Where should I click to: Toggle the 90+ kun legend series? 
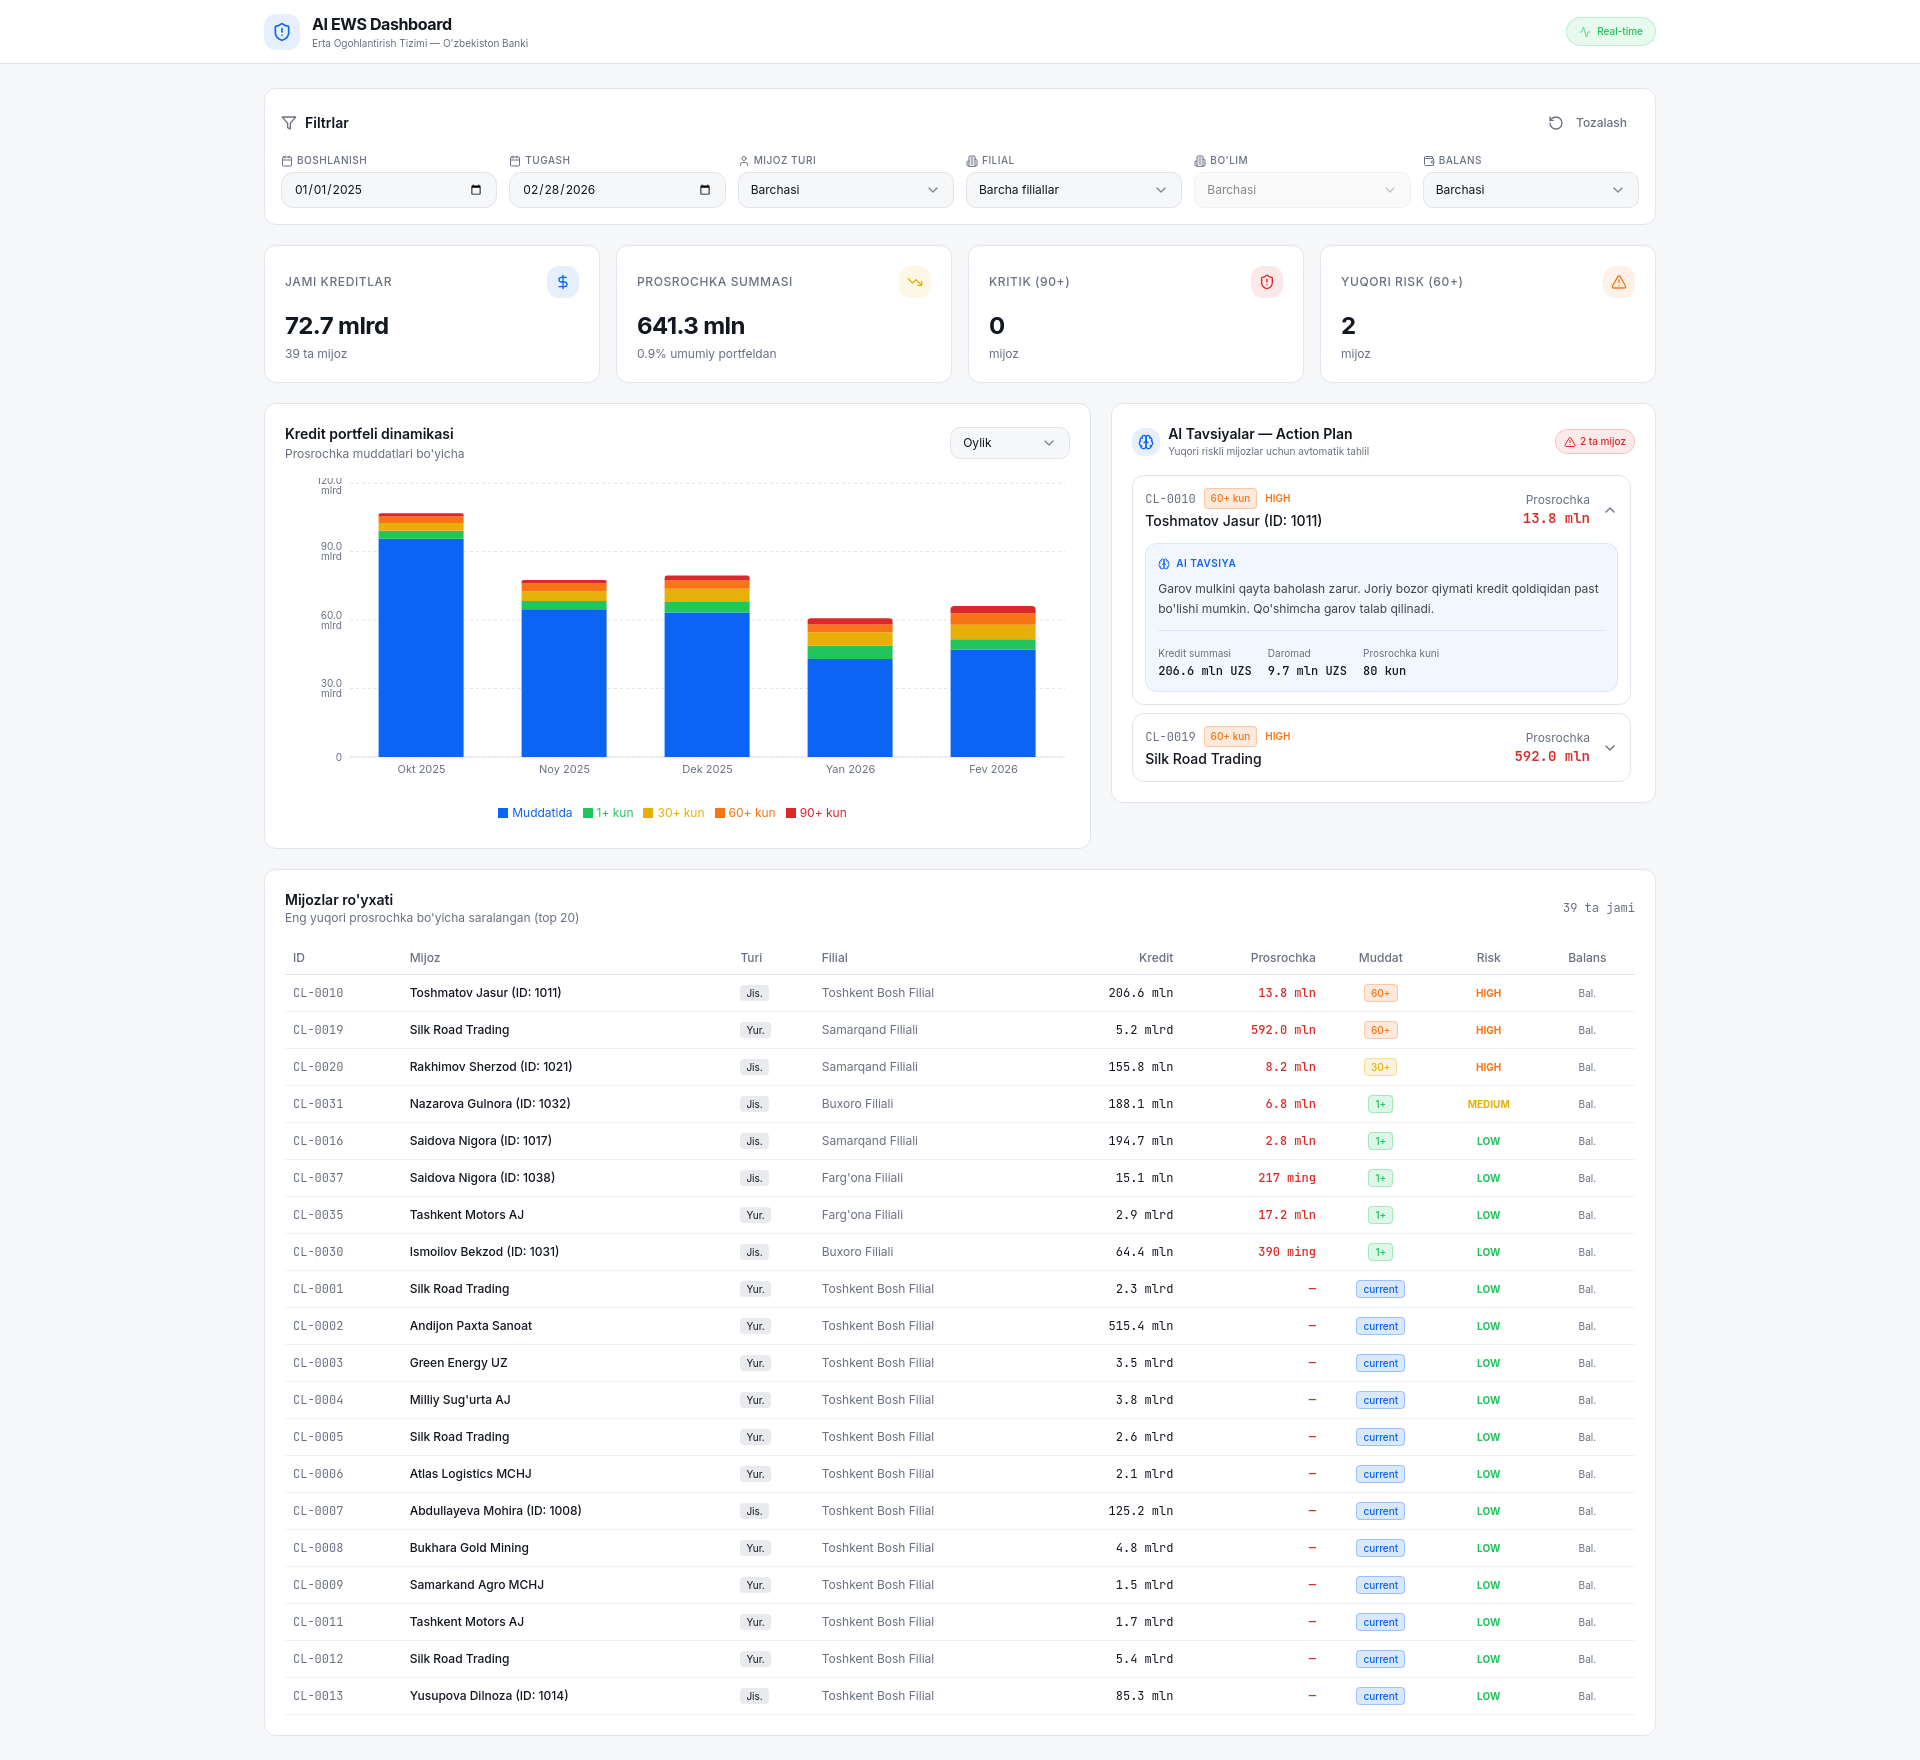point(816,813)
